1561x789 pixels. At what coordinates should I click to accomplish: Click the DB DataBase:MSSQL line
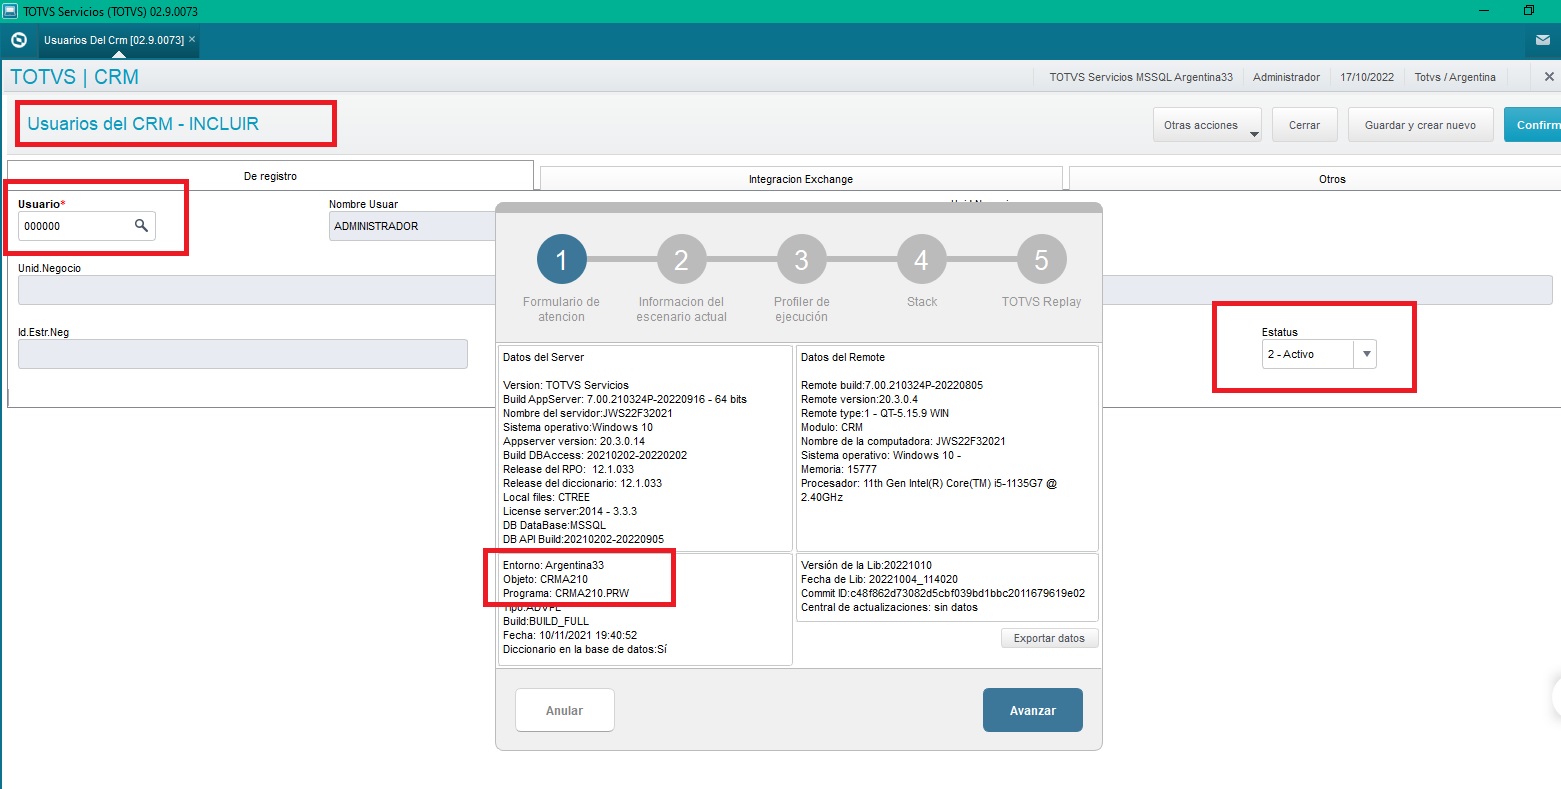pyautogui.click(x=554, y=525)
